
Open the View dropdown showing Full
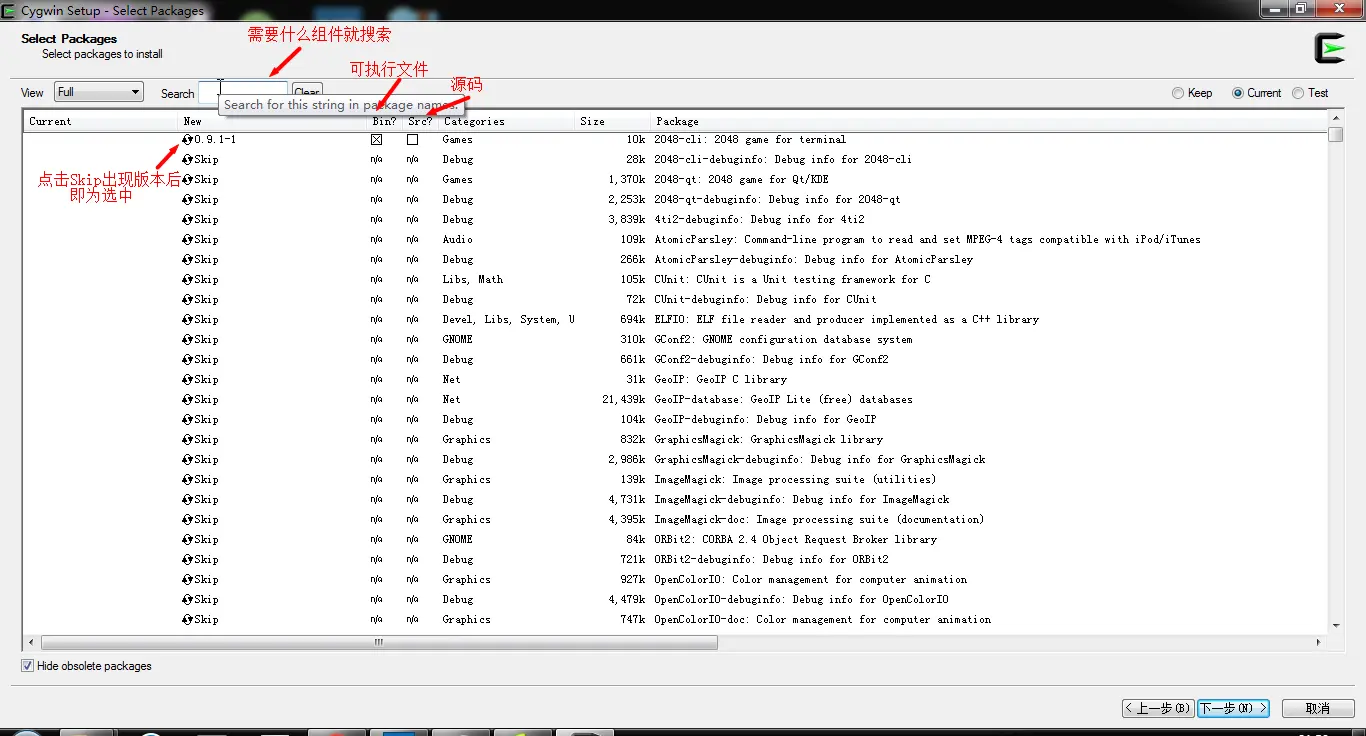99,92
